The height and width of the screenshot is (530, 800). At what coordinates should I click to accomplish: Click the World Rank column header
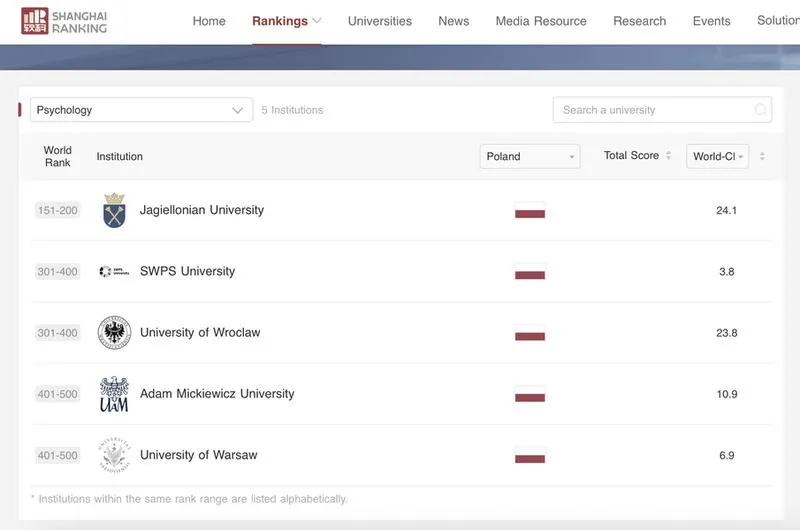58,157
